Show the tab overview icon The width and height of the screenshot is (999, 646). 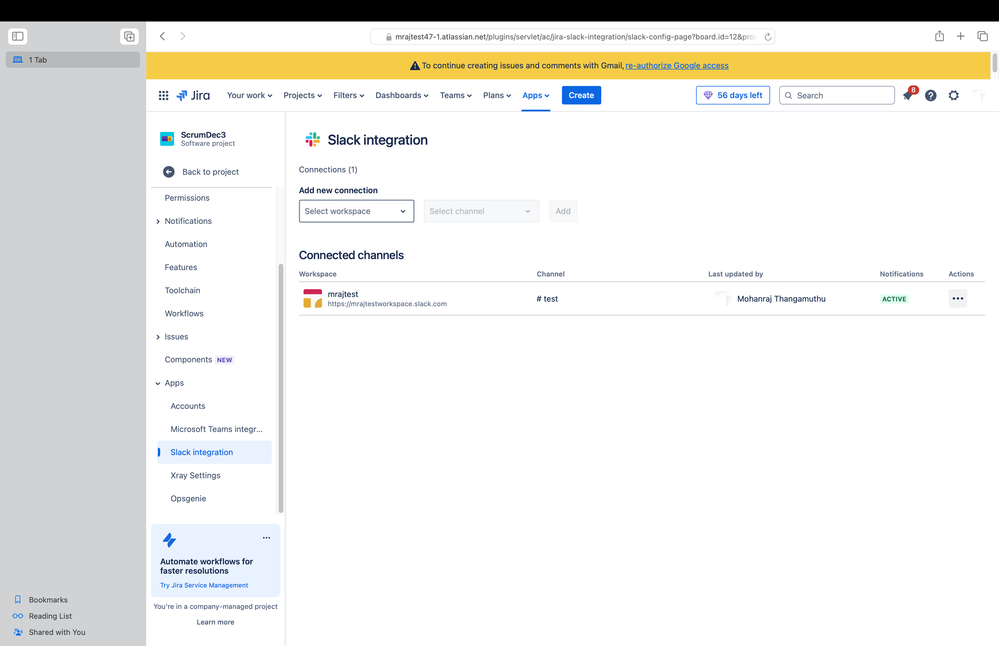982,36
